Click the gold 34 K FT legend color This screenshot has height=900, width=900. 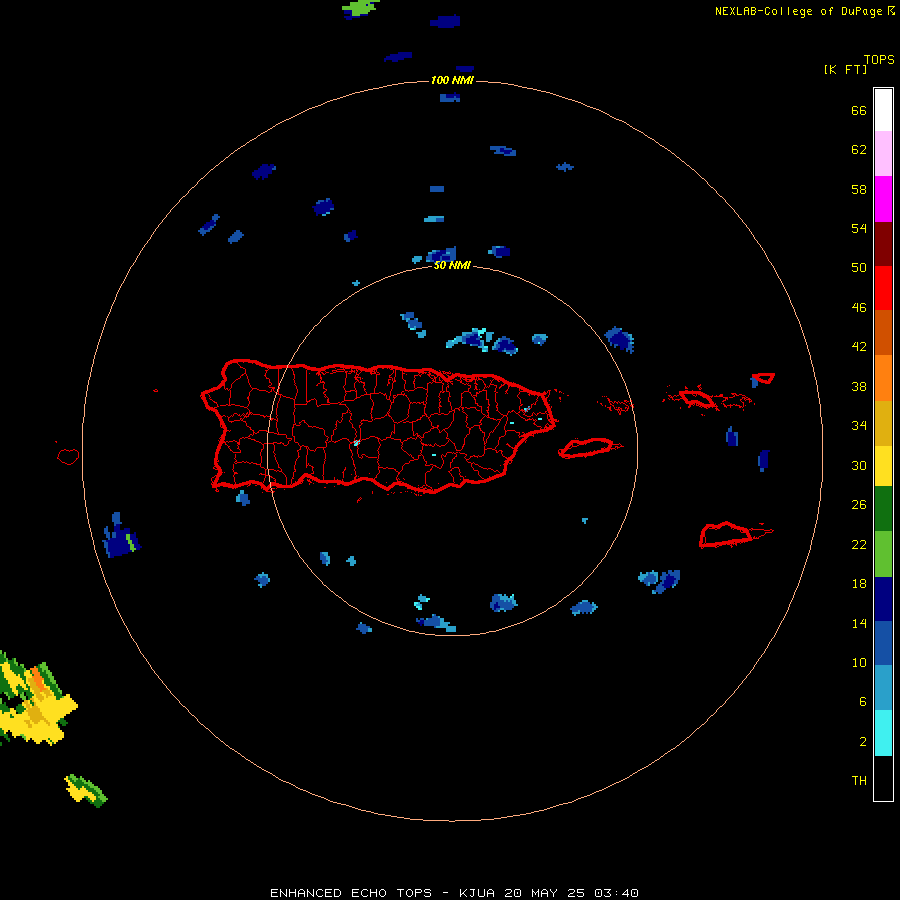883,423
